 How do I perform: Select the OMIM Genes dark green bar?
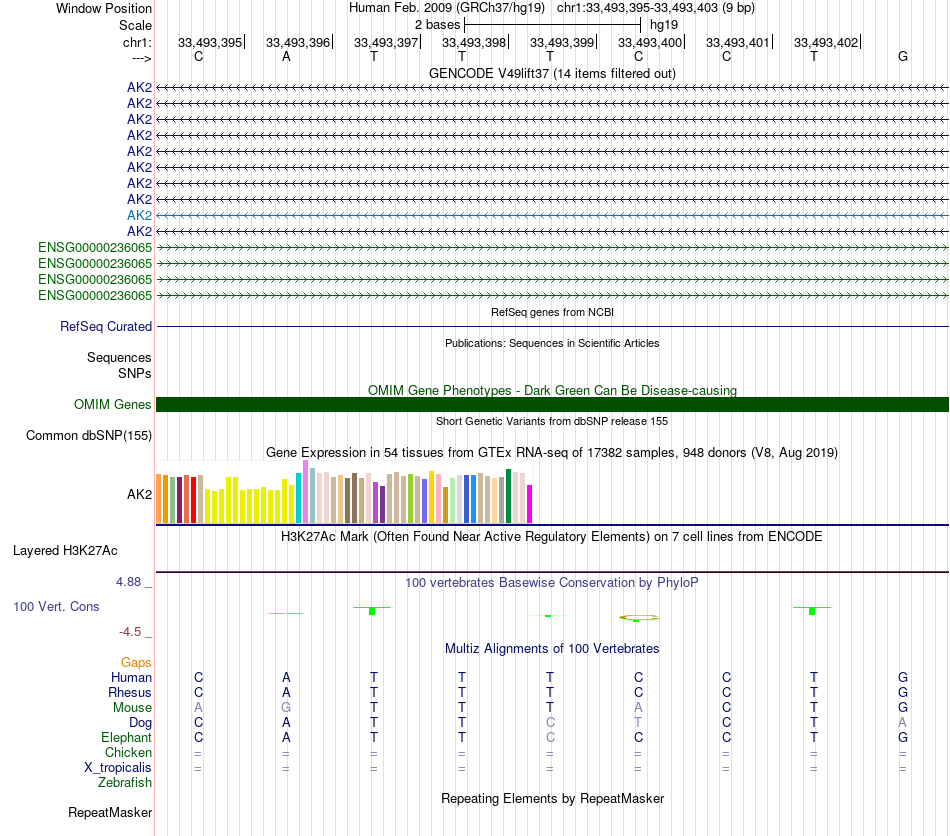click(552, 405)
